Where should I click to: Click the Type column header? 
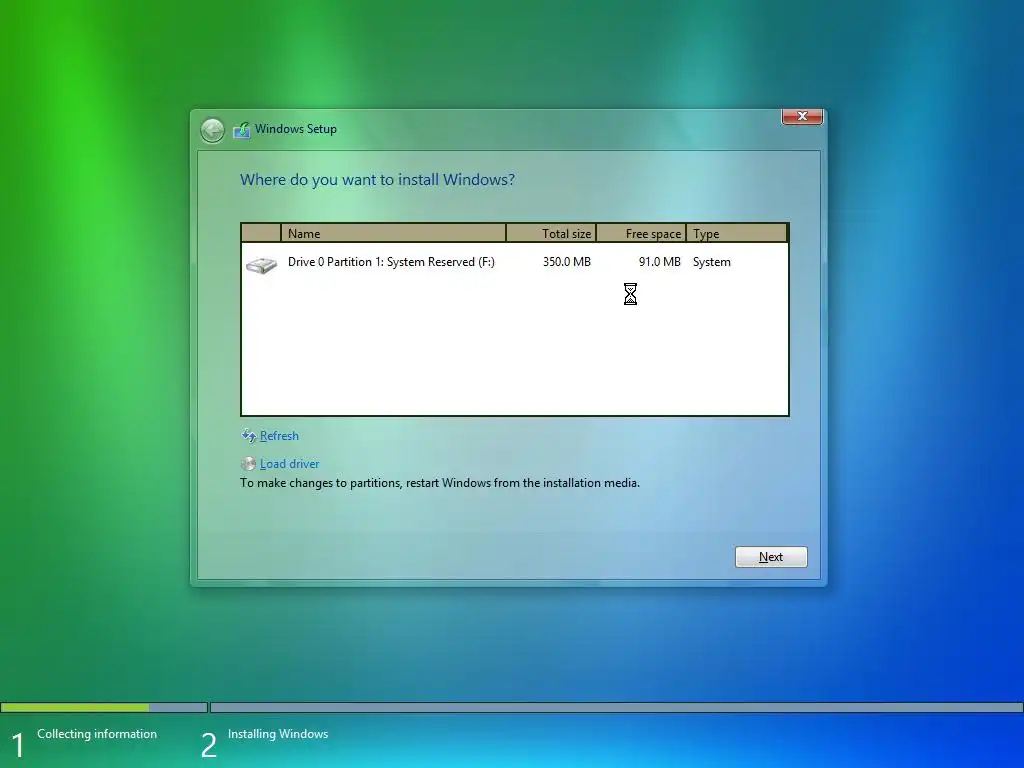click(x=737, y=233)
